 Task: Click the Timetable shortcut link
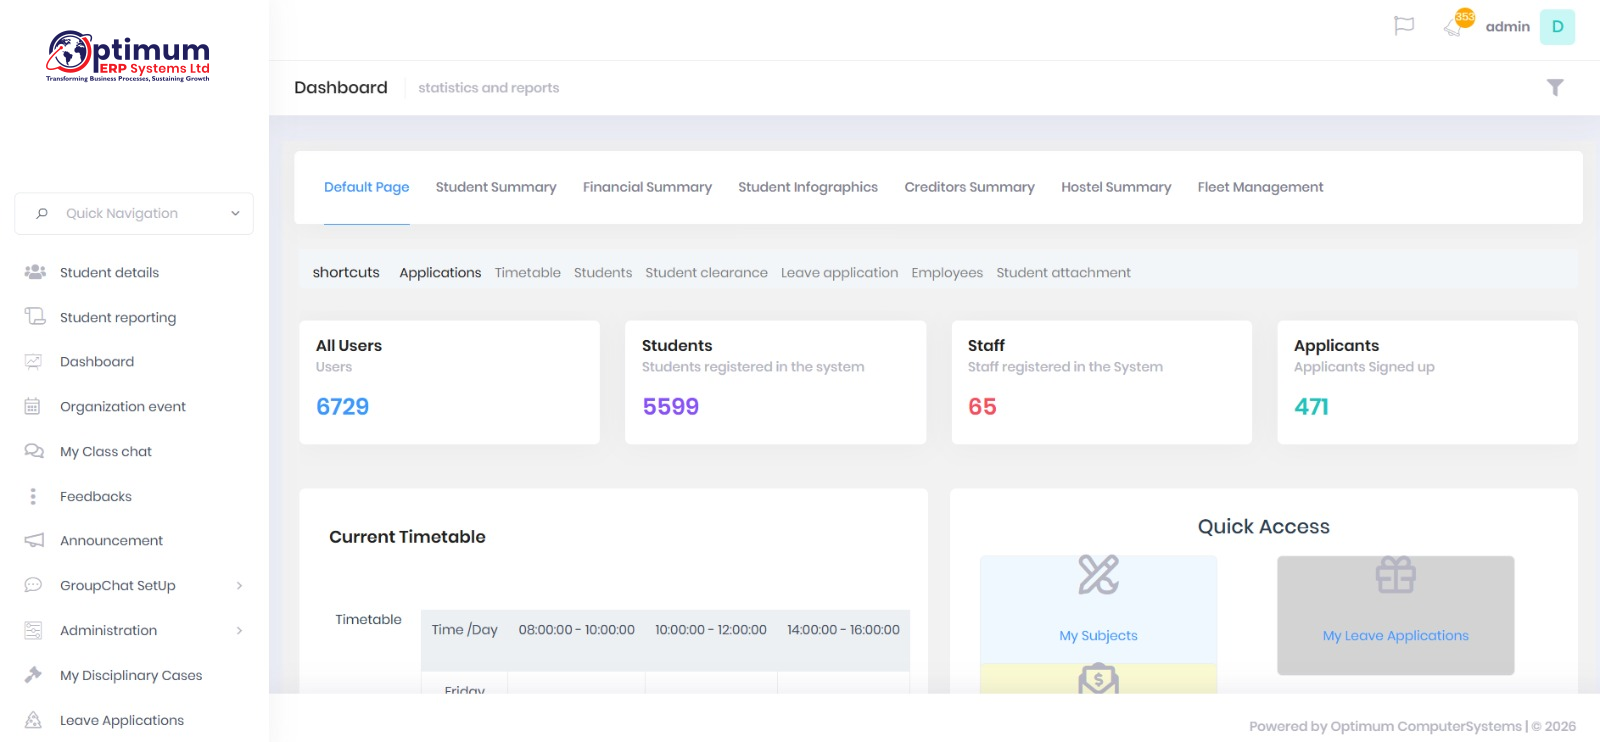[x=527, y=273]
